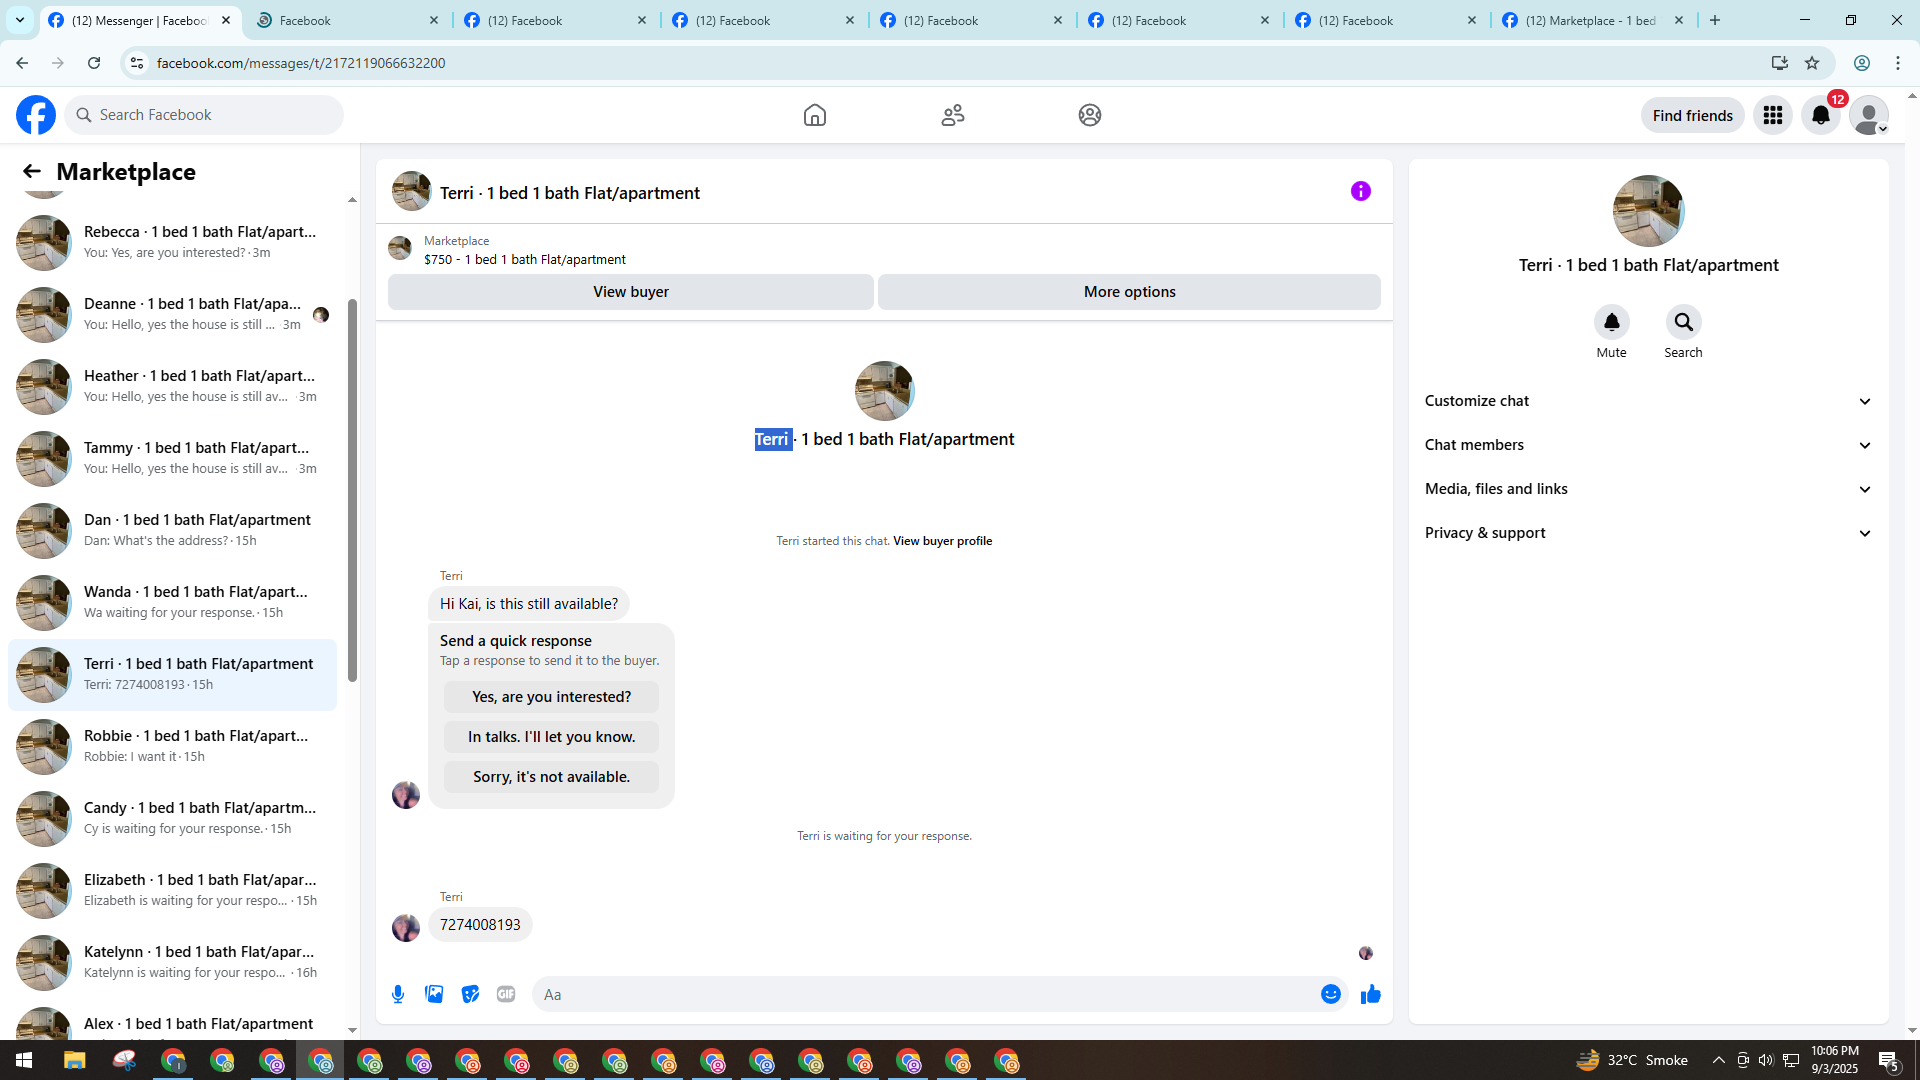1920x1080 pixels.
Task: Open a new browser tab
Action: [x=1715, y=20]
